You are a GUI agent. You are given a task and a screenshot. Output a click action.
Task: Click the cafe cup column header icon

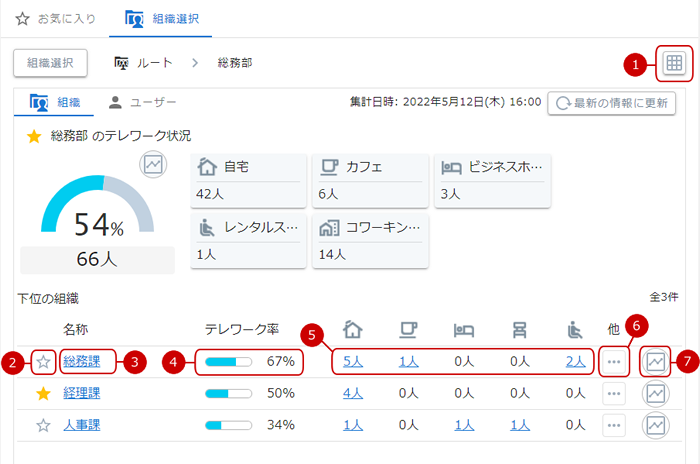pos(408,330)
